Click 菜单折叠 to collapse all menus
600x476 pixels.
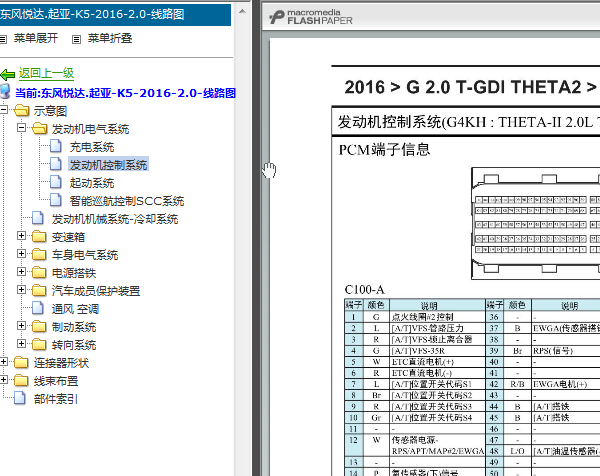coord(110,38)
